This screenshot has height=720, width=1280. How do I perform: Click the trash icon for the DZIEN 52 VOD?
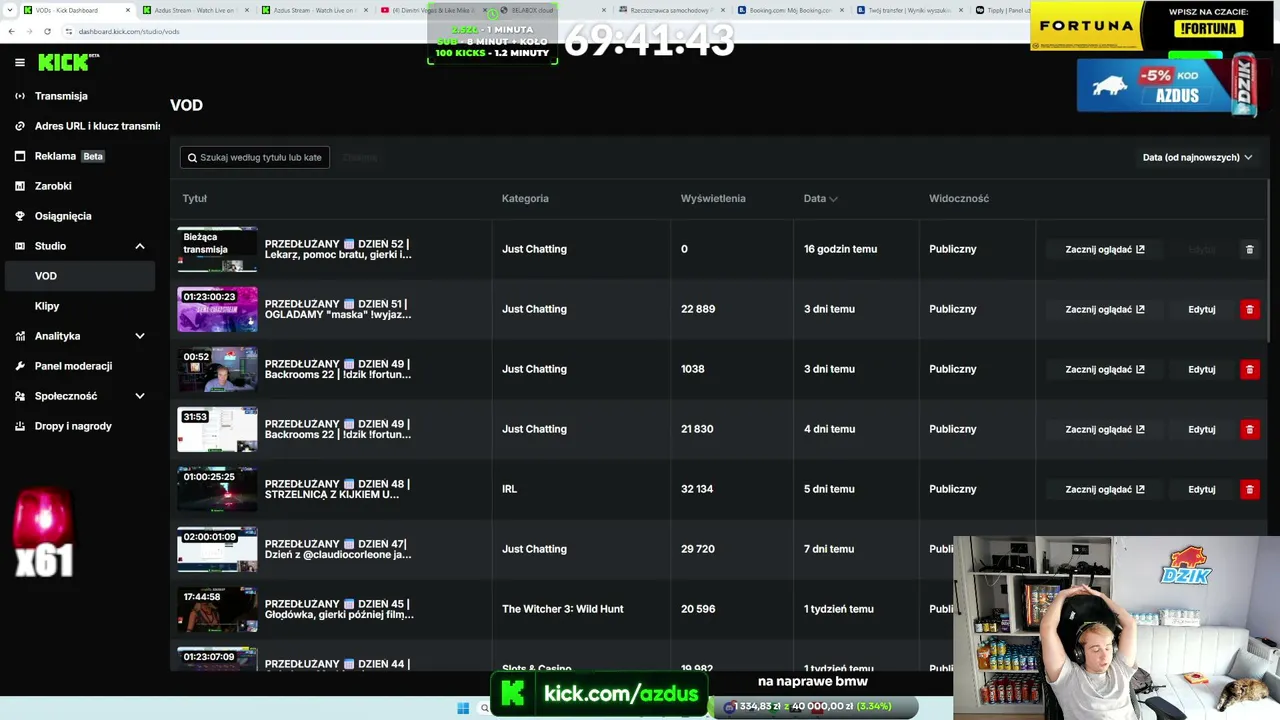tap(1249, 249)
